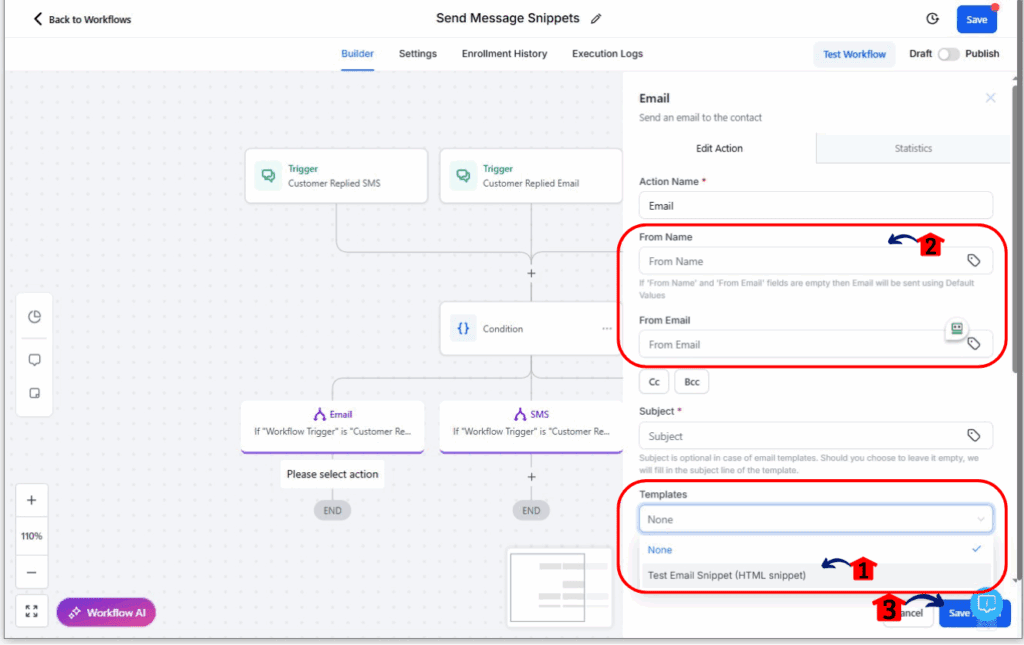This screenshot has width=1024, height=645.
Task: Insert custom value tag in Subject
Action: 973,435
